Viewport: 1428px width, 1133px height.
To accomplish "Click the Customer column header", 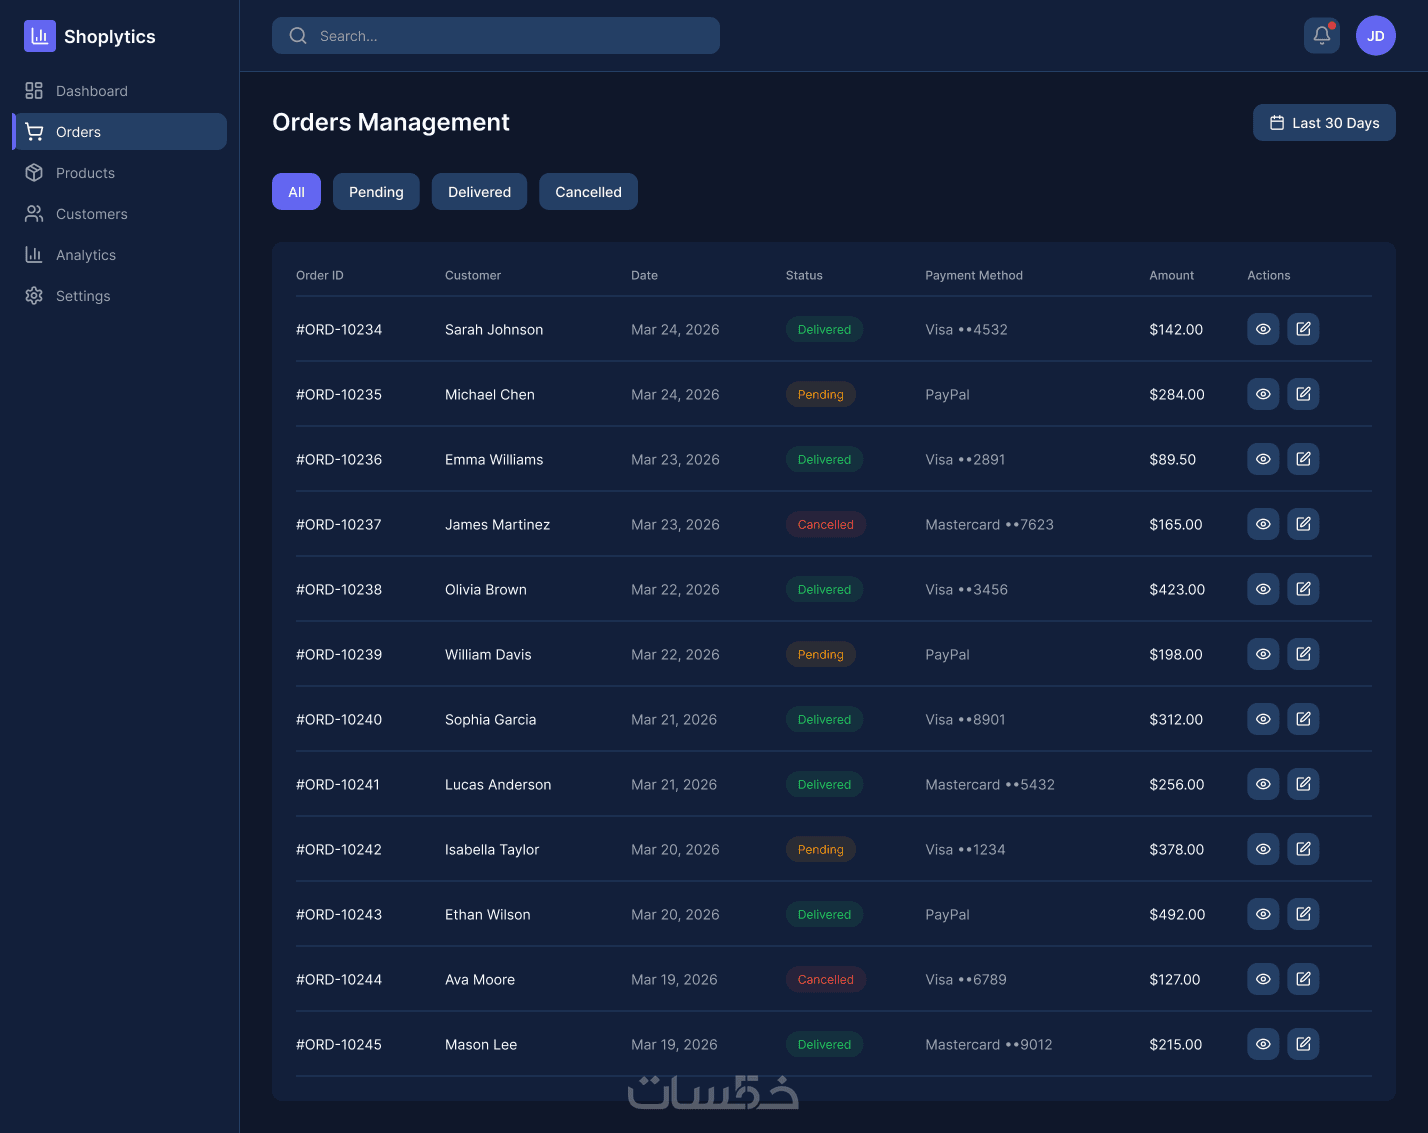I will [473, 275].
